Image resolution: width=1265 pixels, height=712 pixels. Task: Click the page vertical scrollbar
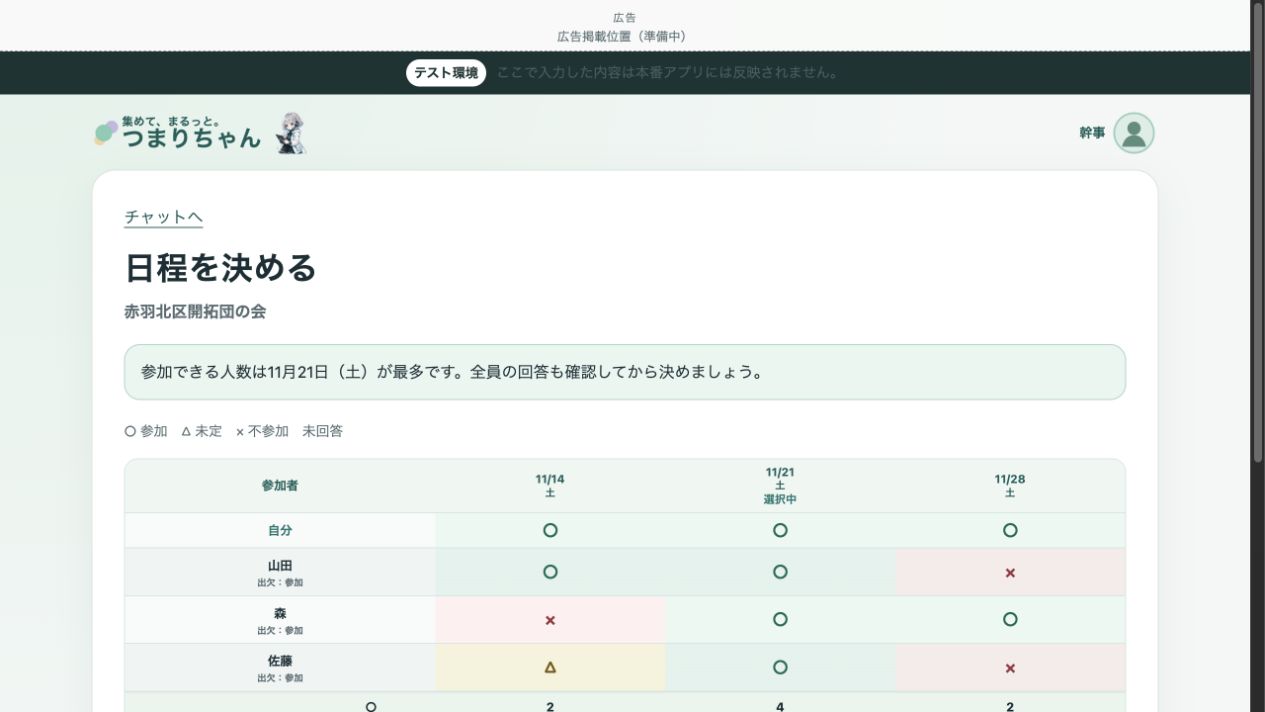(x=1258, y=235)
